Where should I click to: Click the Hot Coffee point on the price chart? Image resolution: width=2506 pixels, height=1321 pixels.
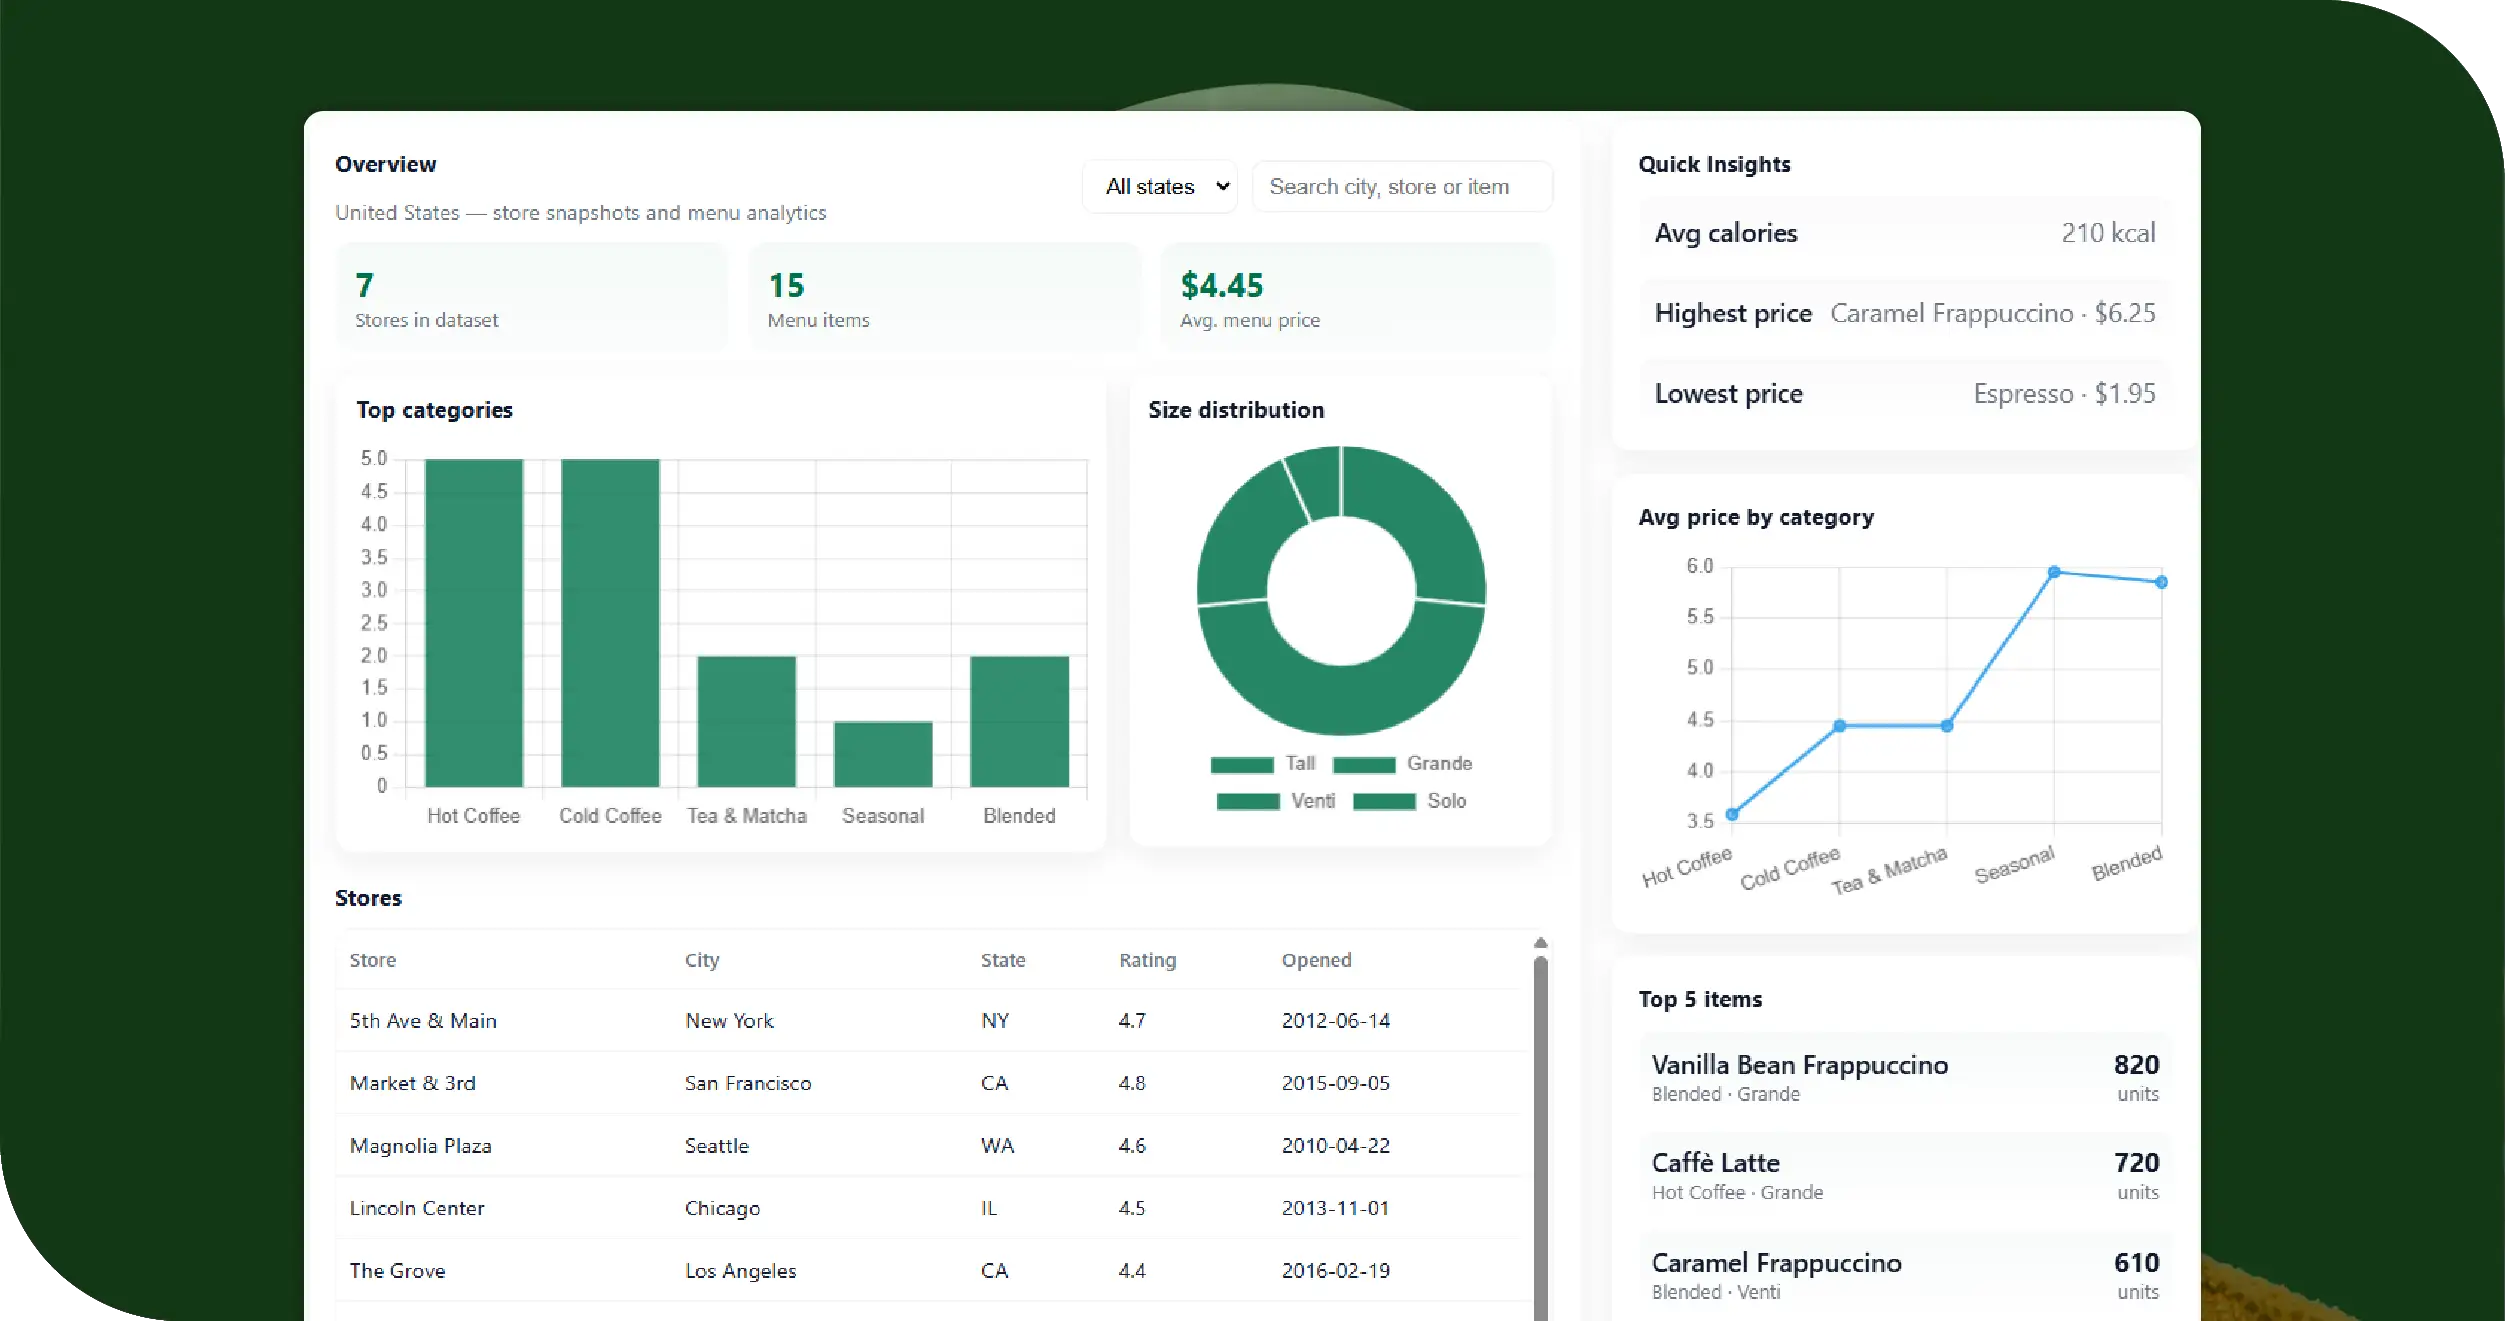tap(1732, 814)
